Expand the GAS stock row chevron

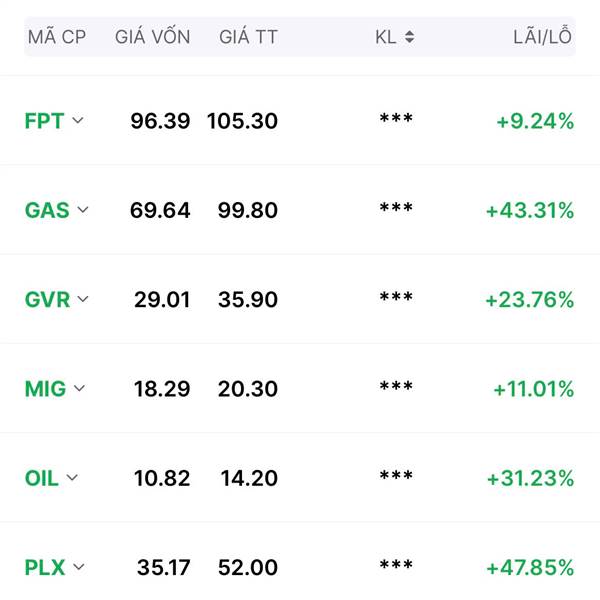(x=83, y=210)
